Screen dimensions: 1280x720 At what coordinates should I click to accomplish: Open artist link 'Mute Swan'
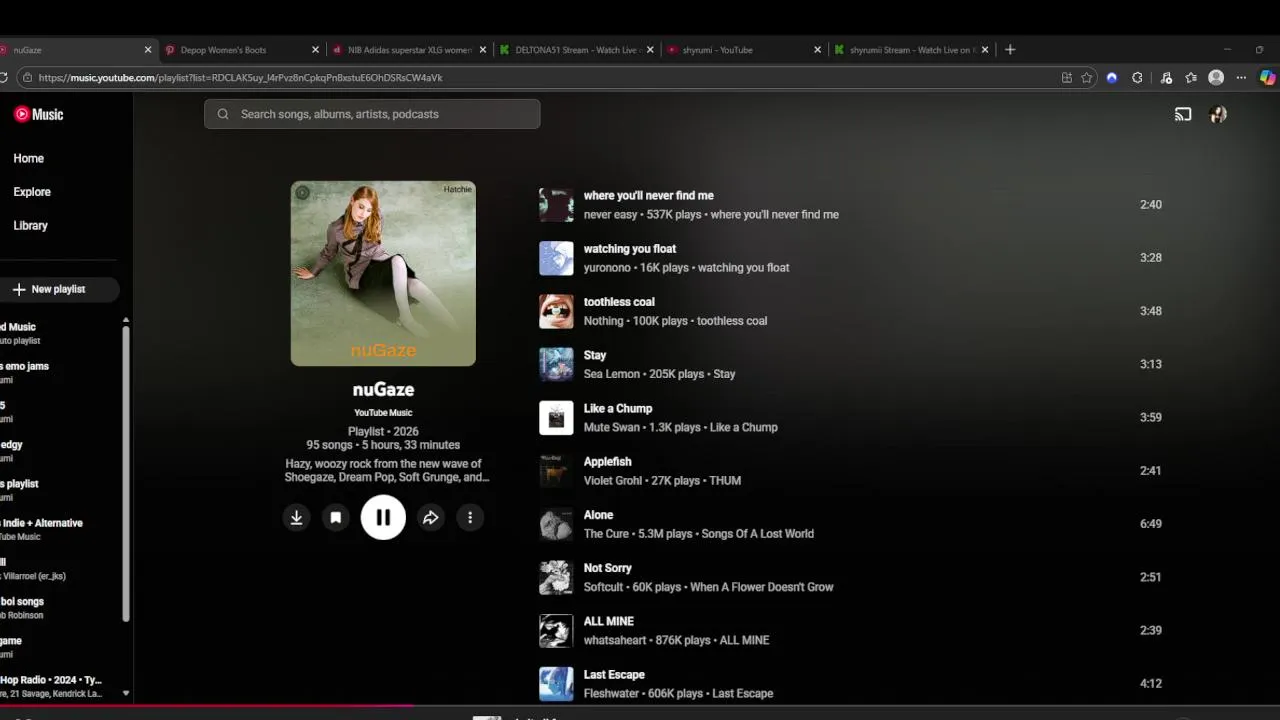[612, 427]
